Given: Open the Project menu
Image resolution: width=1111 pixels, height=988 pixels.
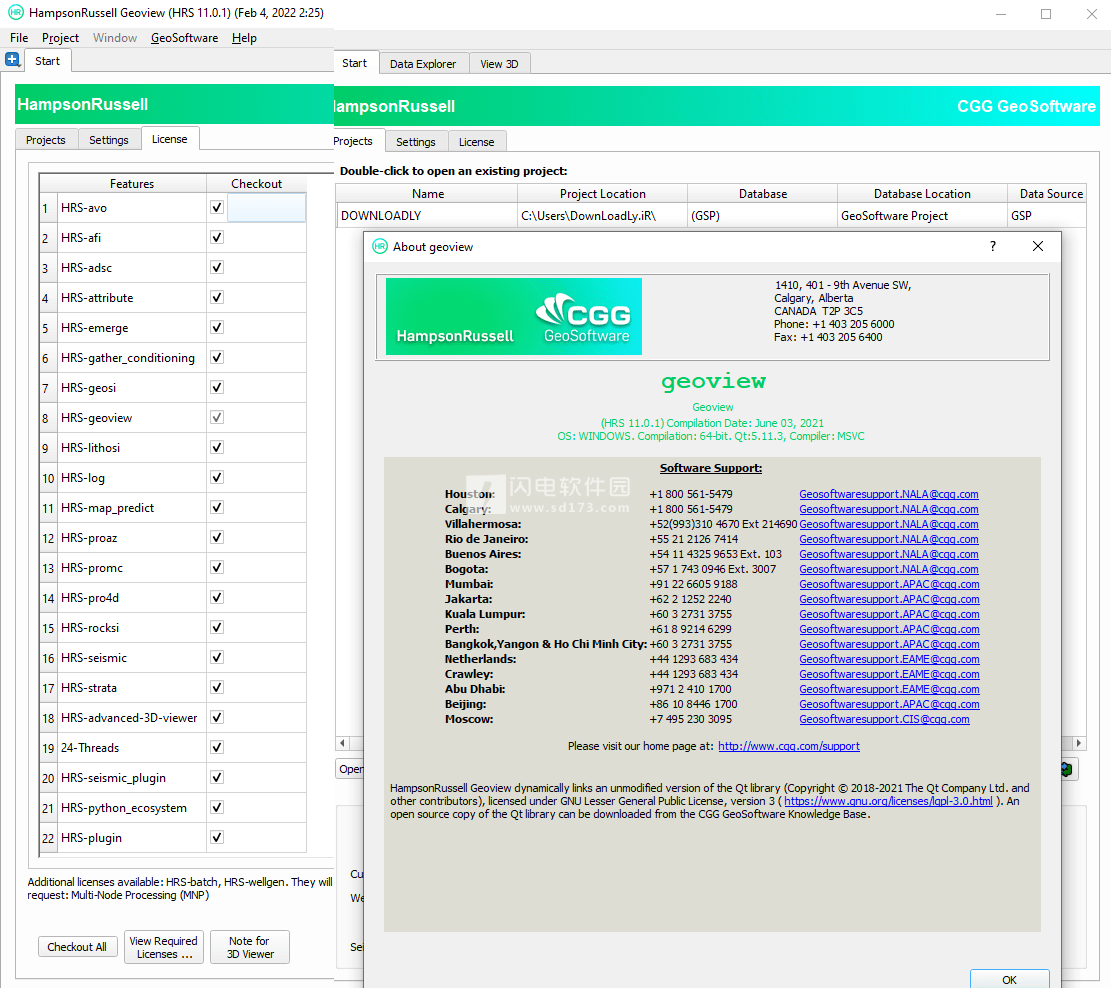Looking at the screenshot, I should pyautogui.click(x=60, y=38).
